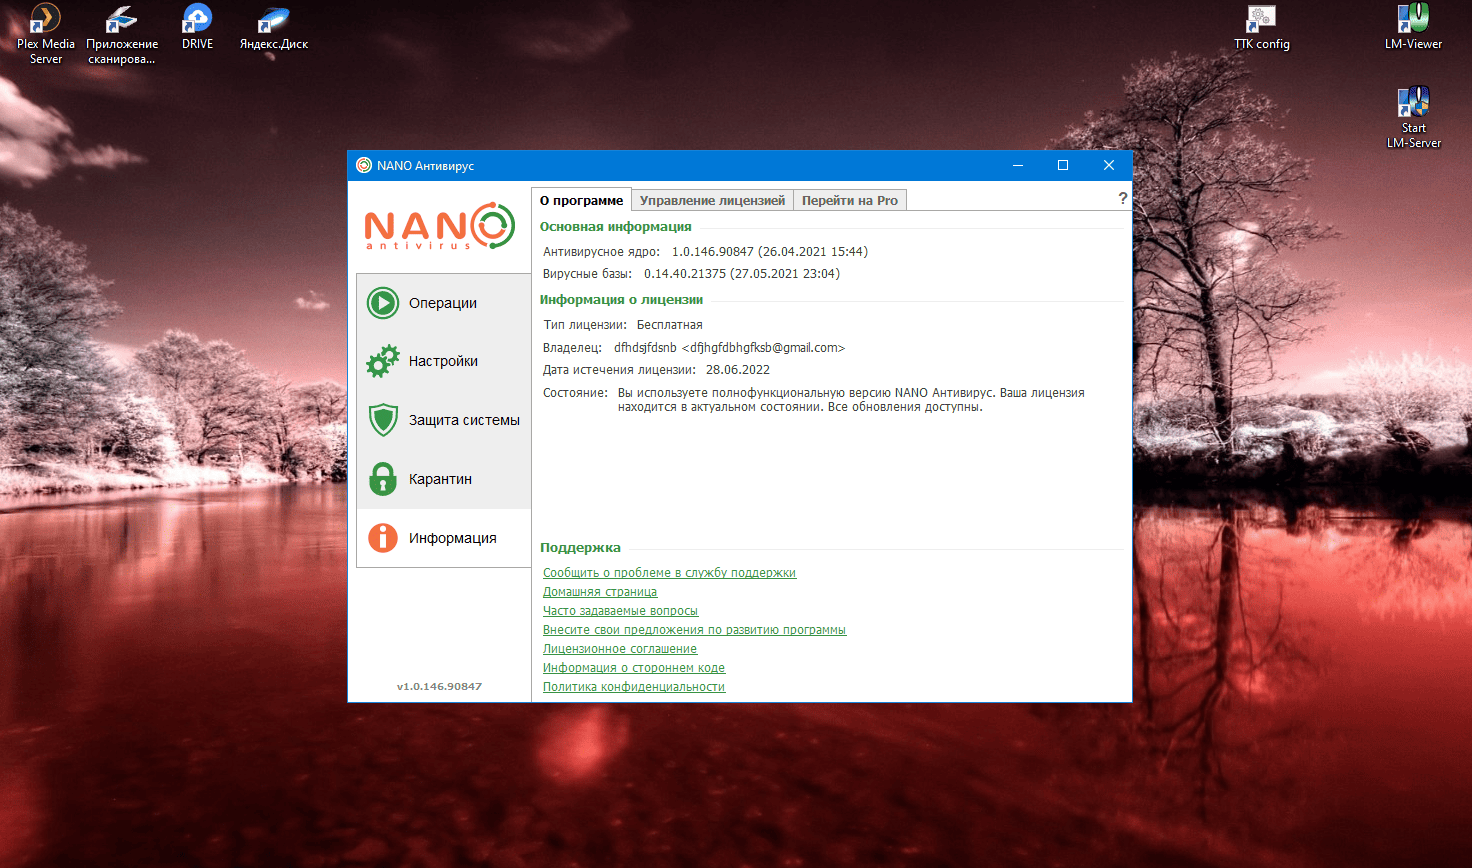The image size is (1472, 868).
Task: Minimize the NANO Антивирус window
Action: tap(1018, 165)
